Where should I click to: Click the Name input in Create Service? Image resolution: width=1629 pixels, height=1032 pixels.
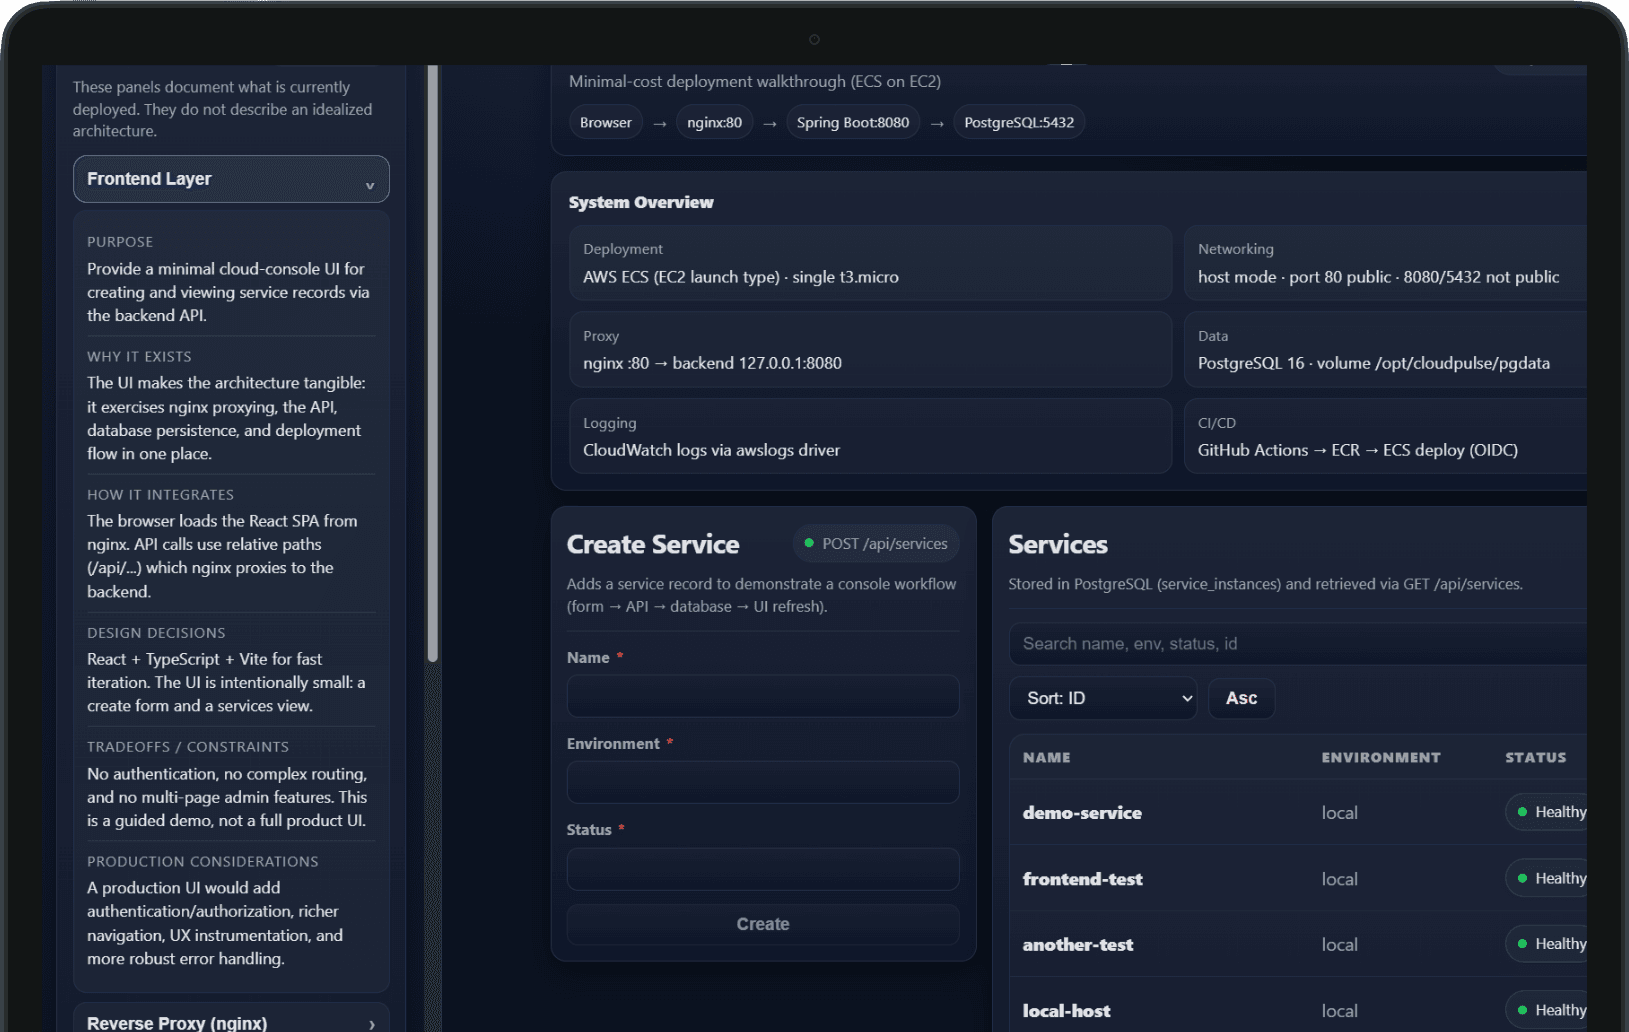pyautogui.click(x=762, y=696)
